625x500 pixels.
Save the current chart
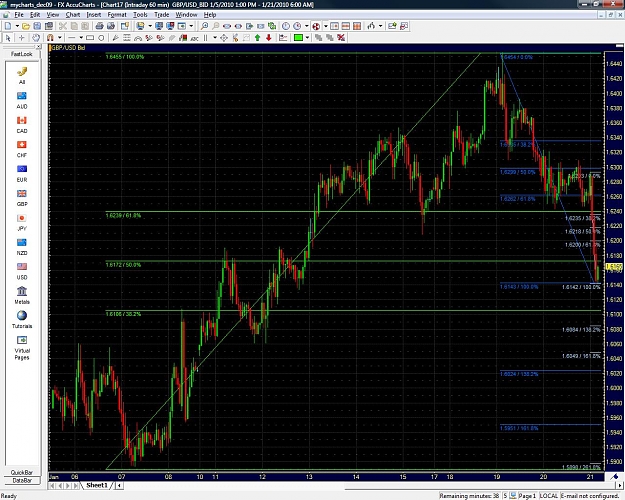pyautogui.click(x=37, y=26)
